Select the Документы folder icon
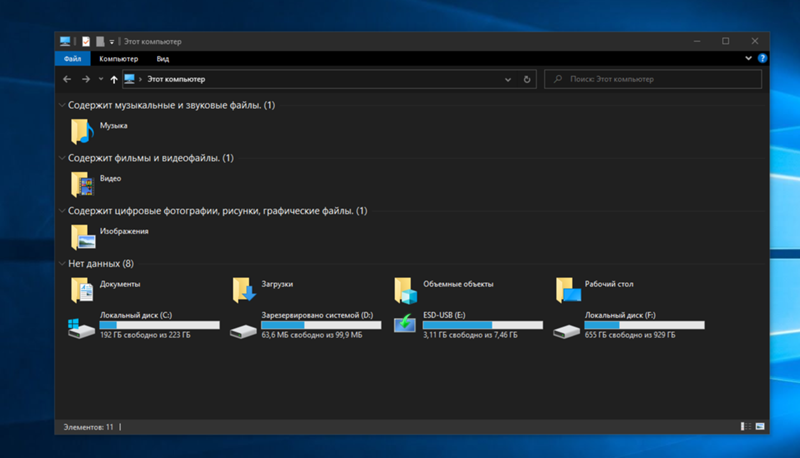 [x=82, y=290]
